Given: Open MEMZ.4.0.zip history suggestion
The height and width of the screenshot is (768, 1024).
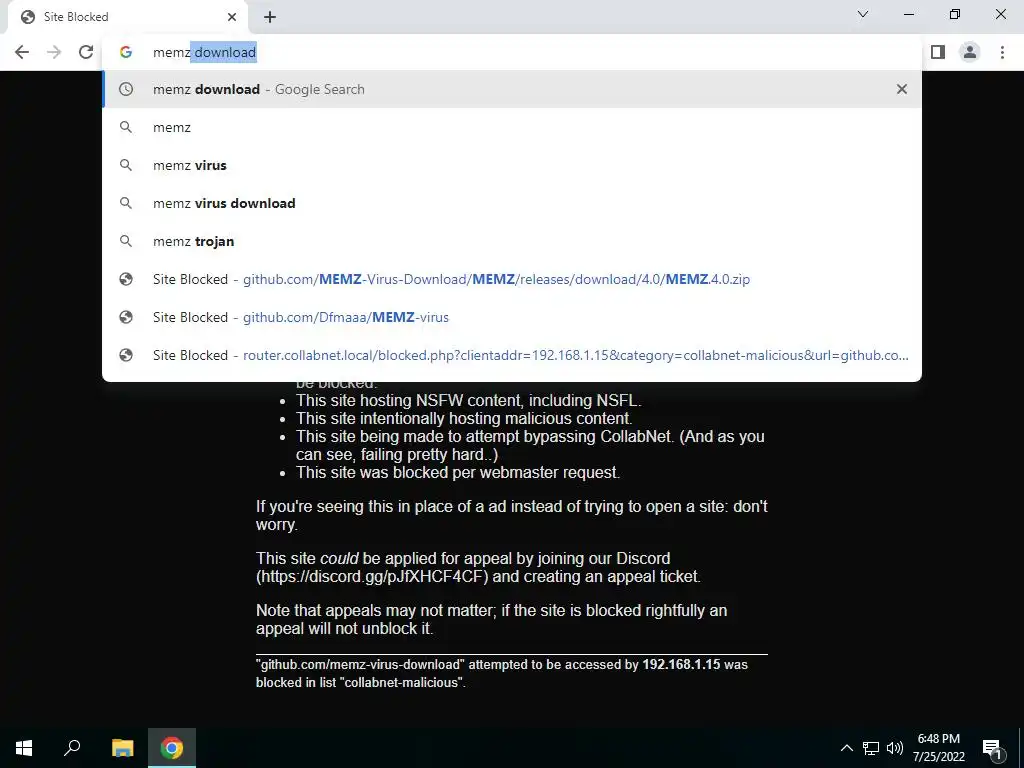Looking at the screenshot, I should click(512, 279).
